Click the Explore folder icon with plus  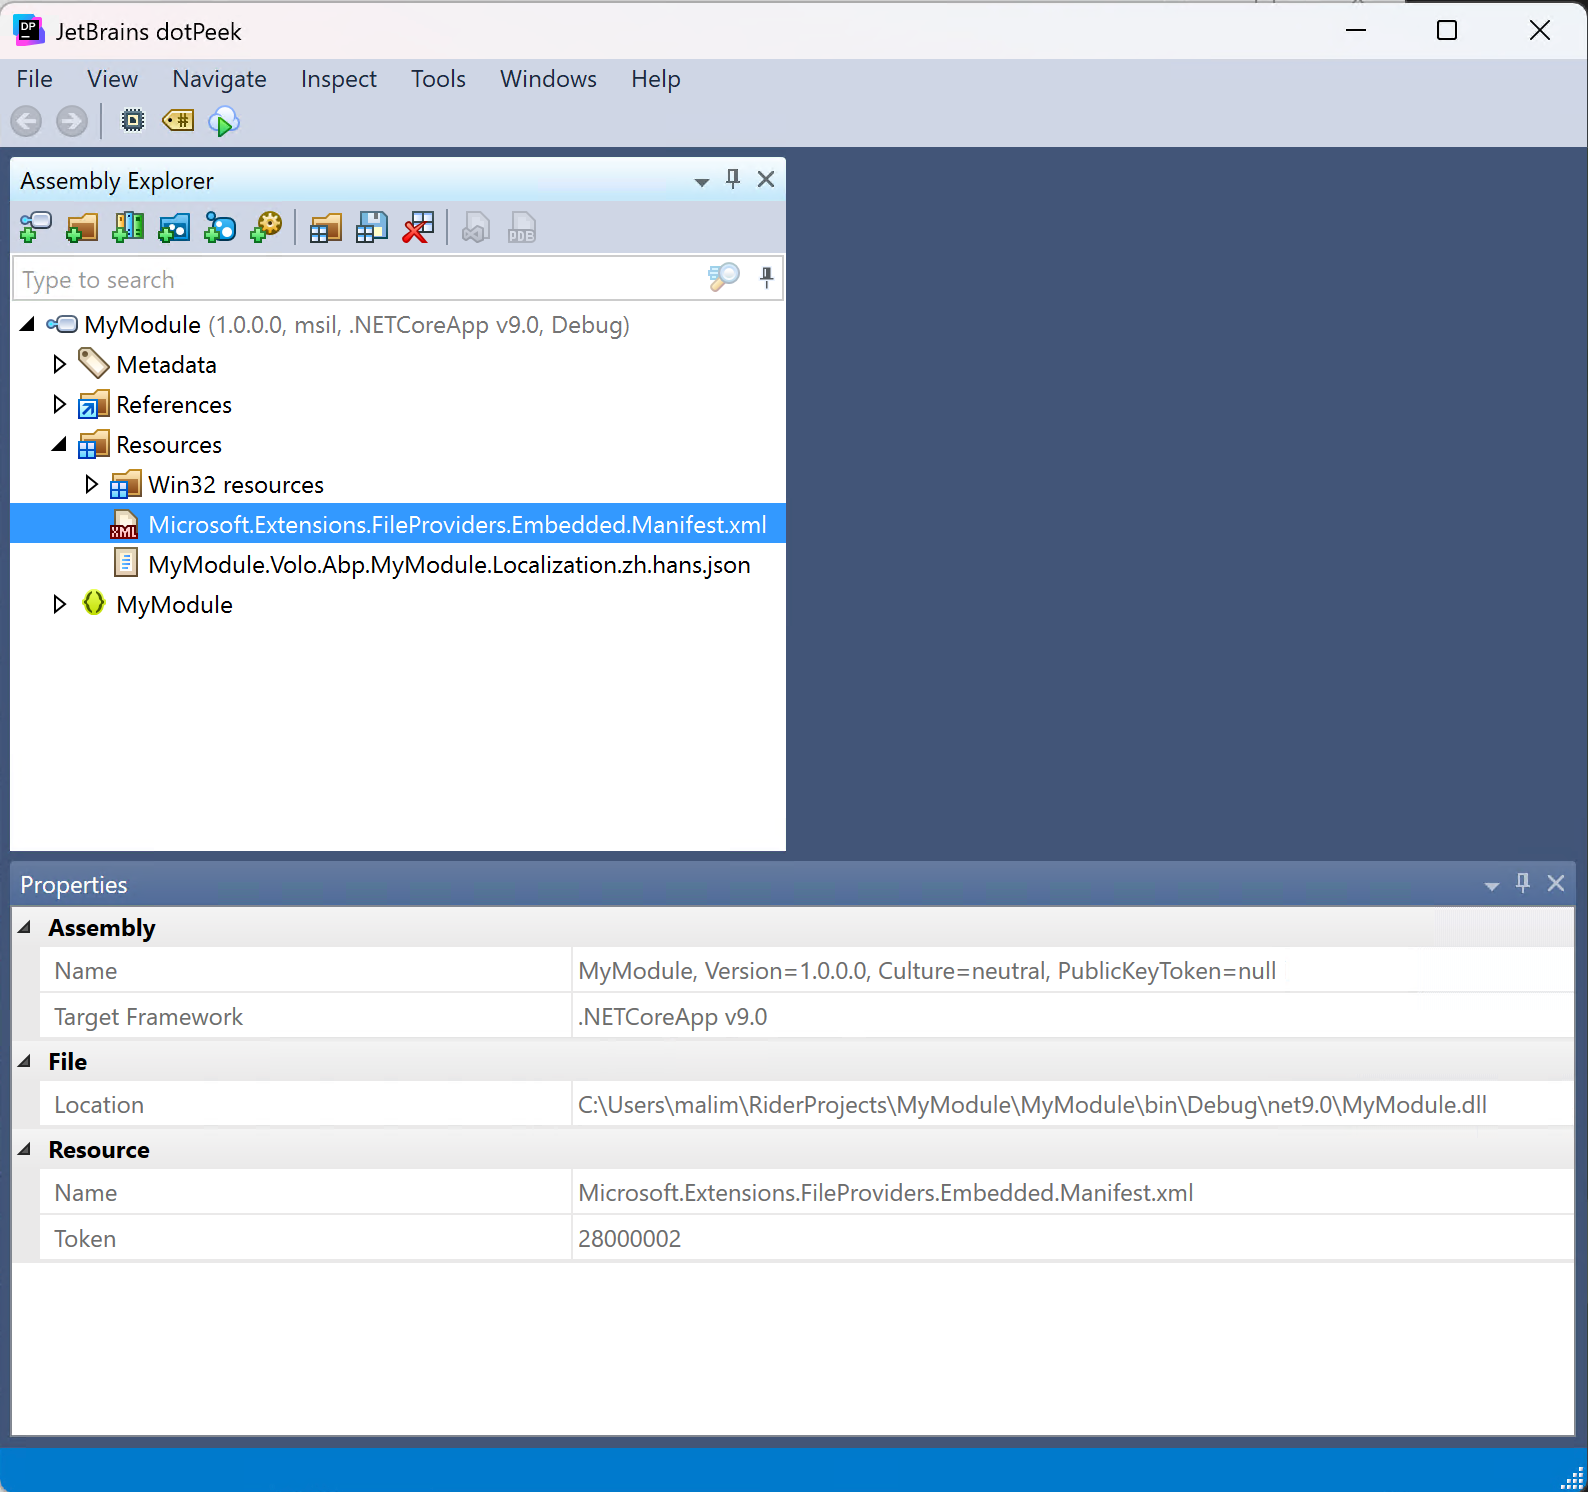pos(81,228)
